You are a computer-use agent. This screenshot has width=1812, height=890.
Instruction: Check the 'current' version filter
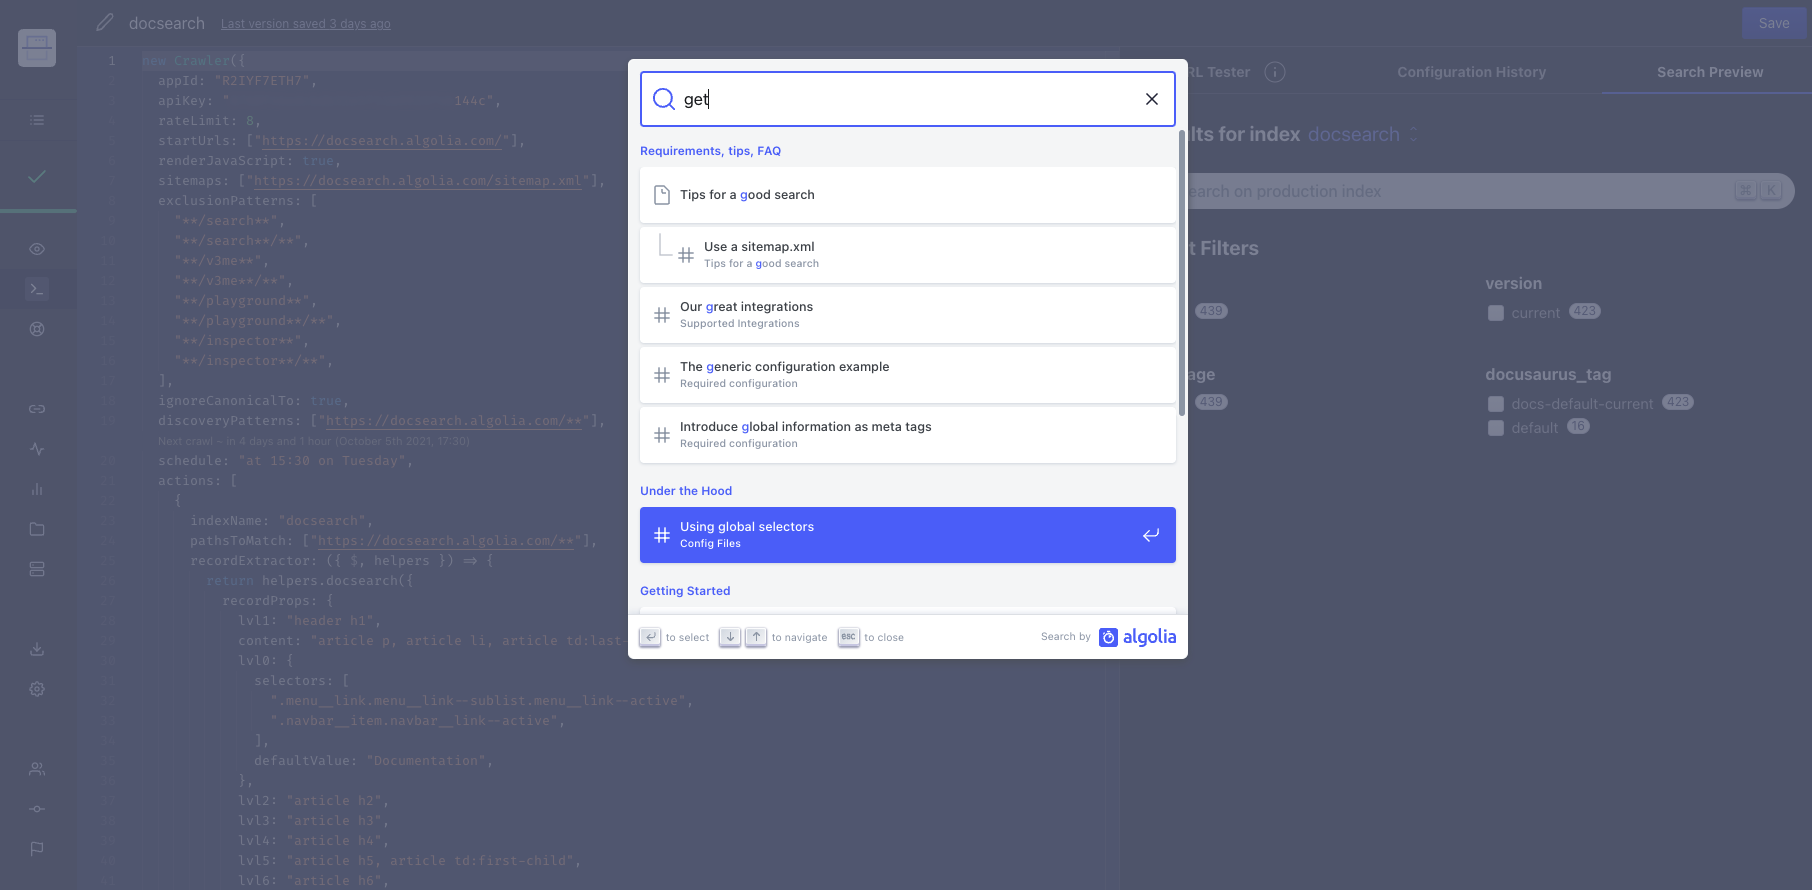tap(1496, 313)
